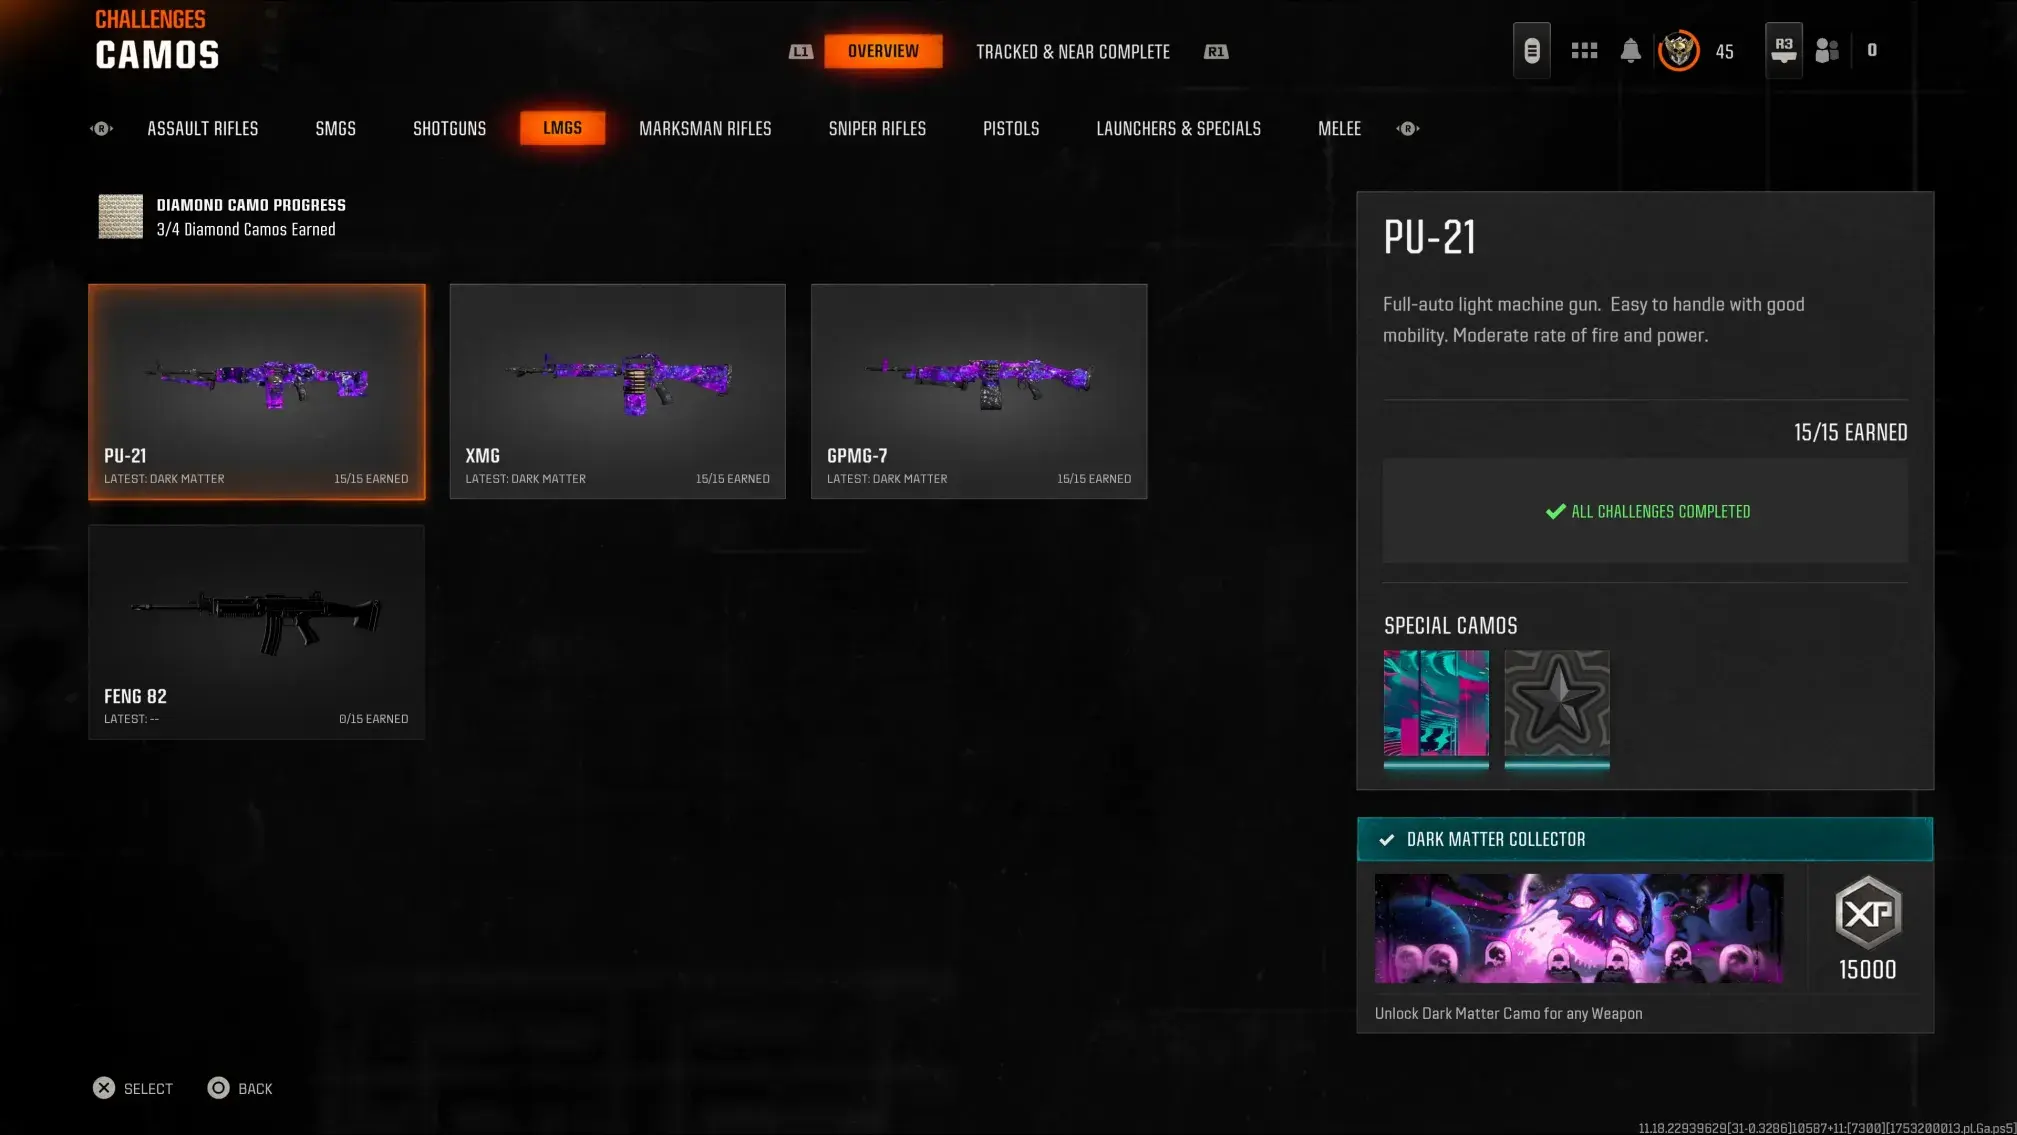This screenshot has width=2017, height=1135.
Task: Open the Assault Rifles category tab
Action: 202,129
